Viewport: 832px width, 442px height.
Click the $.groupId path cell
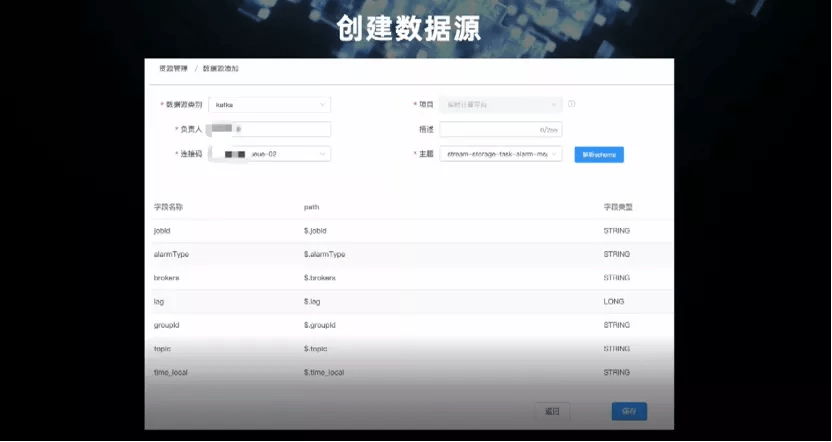click(x=319, y=325)
